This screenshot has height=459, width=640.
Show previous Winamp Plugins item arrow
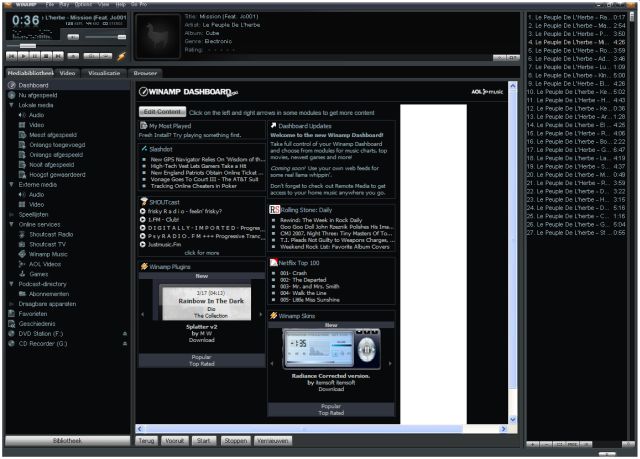[x=142, y=314]
